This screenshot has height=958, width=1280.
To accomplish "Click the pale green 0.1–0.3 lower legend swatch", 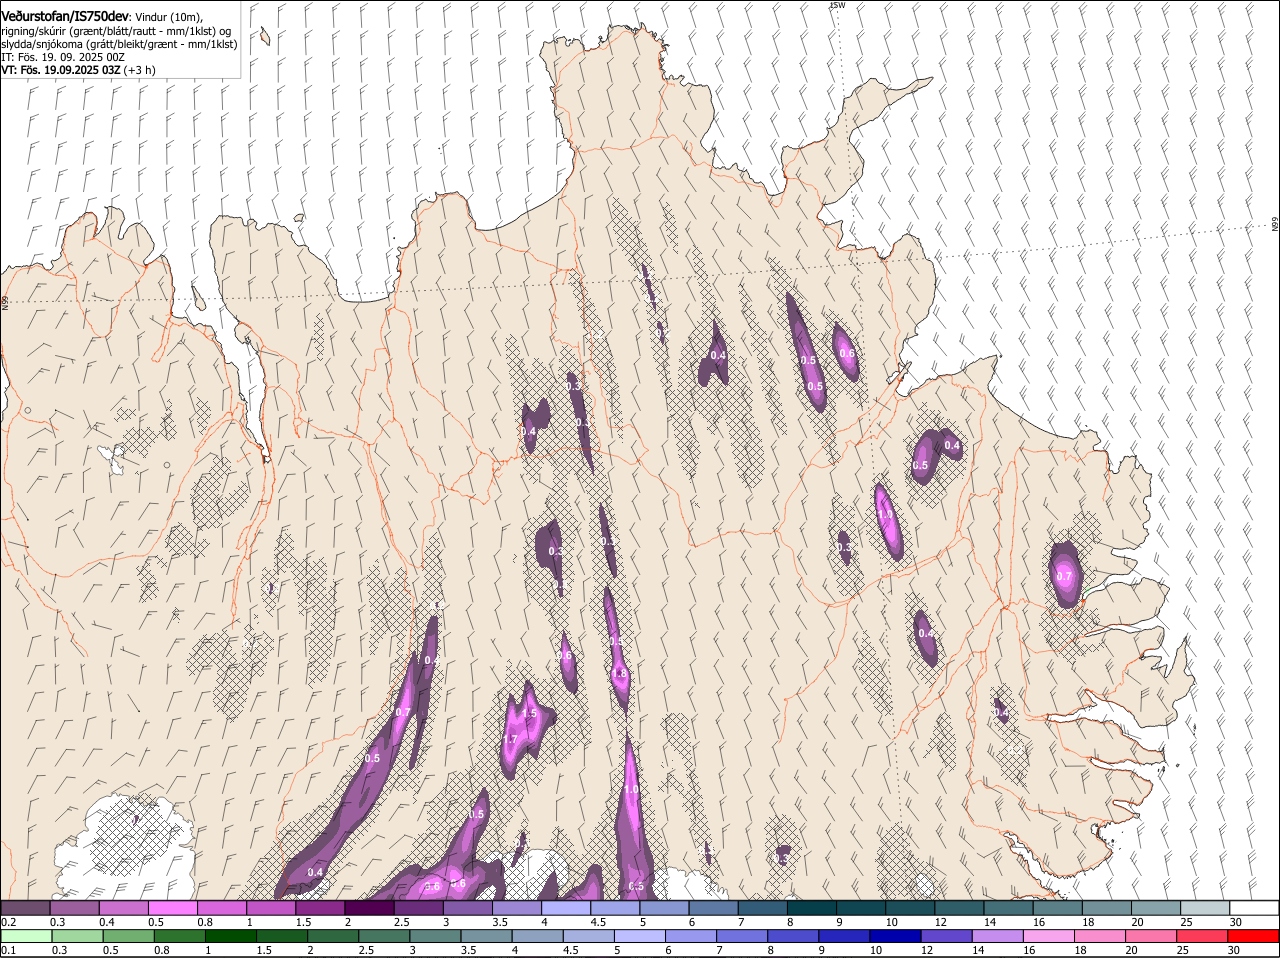I will [x=26, y=936].
